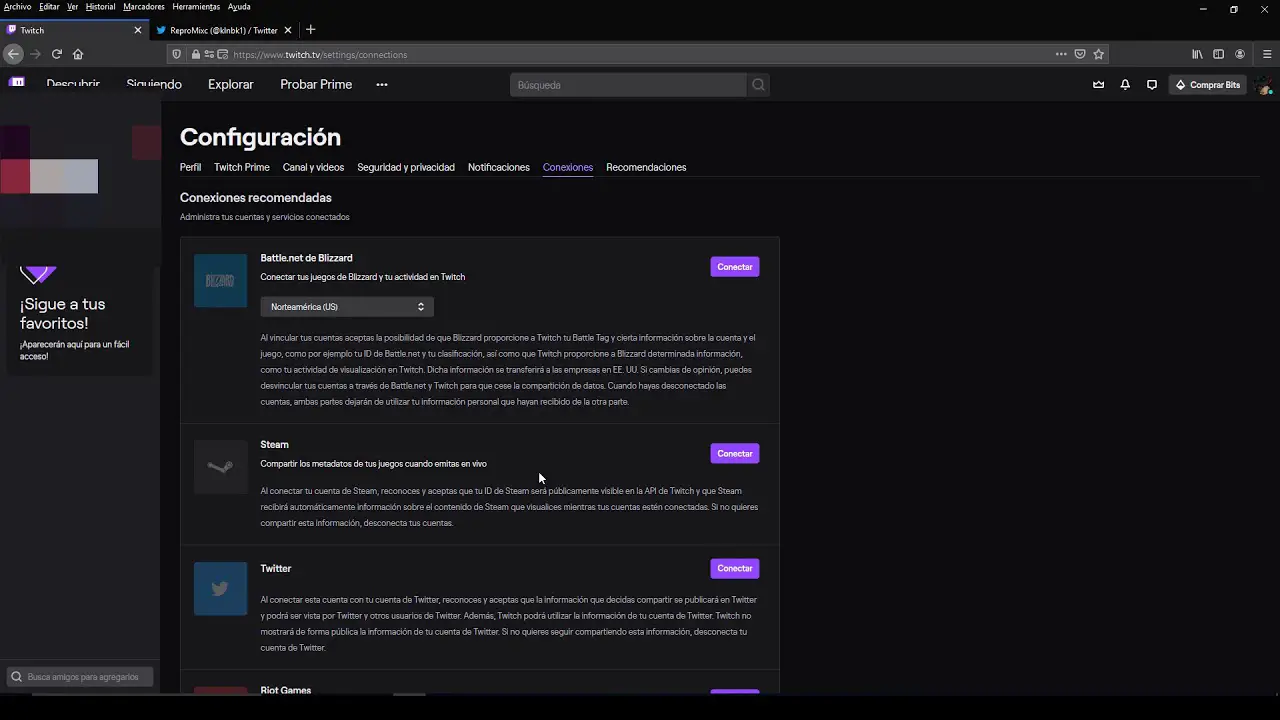Click the Riot Games section title
Image resolution: width=1280 pixels, height=720 pixels.
click(286, 690)
